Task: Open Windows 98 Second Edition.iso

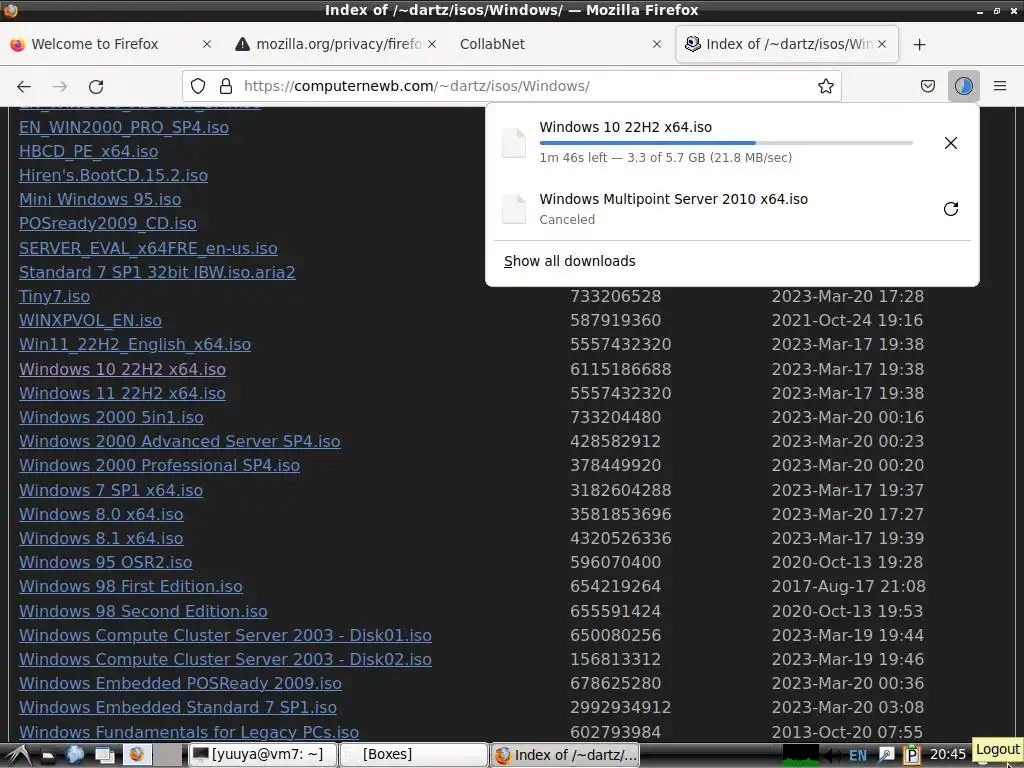Action: pyautogui.click(x=143, y=612)
